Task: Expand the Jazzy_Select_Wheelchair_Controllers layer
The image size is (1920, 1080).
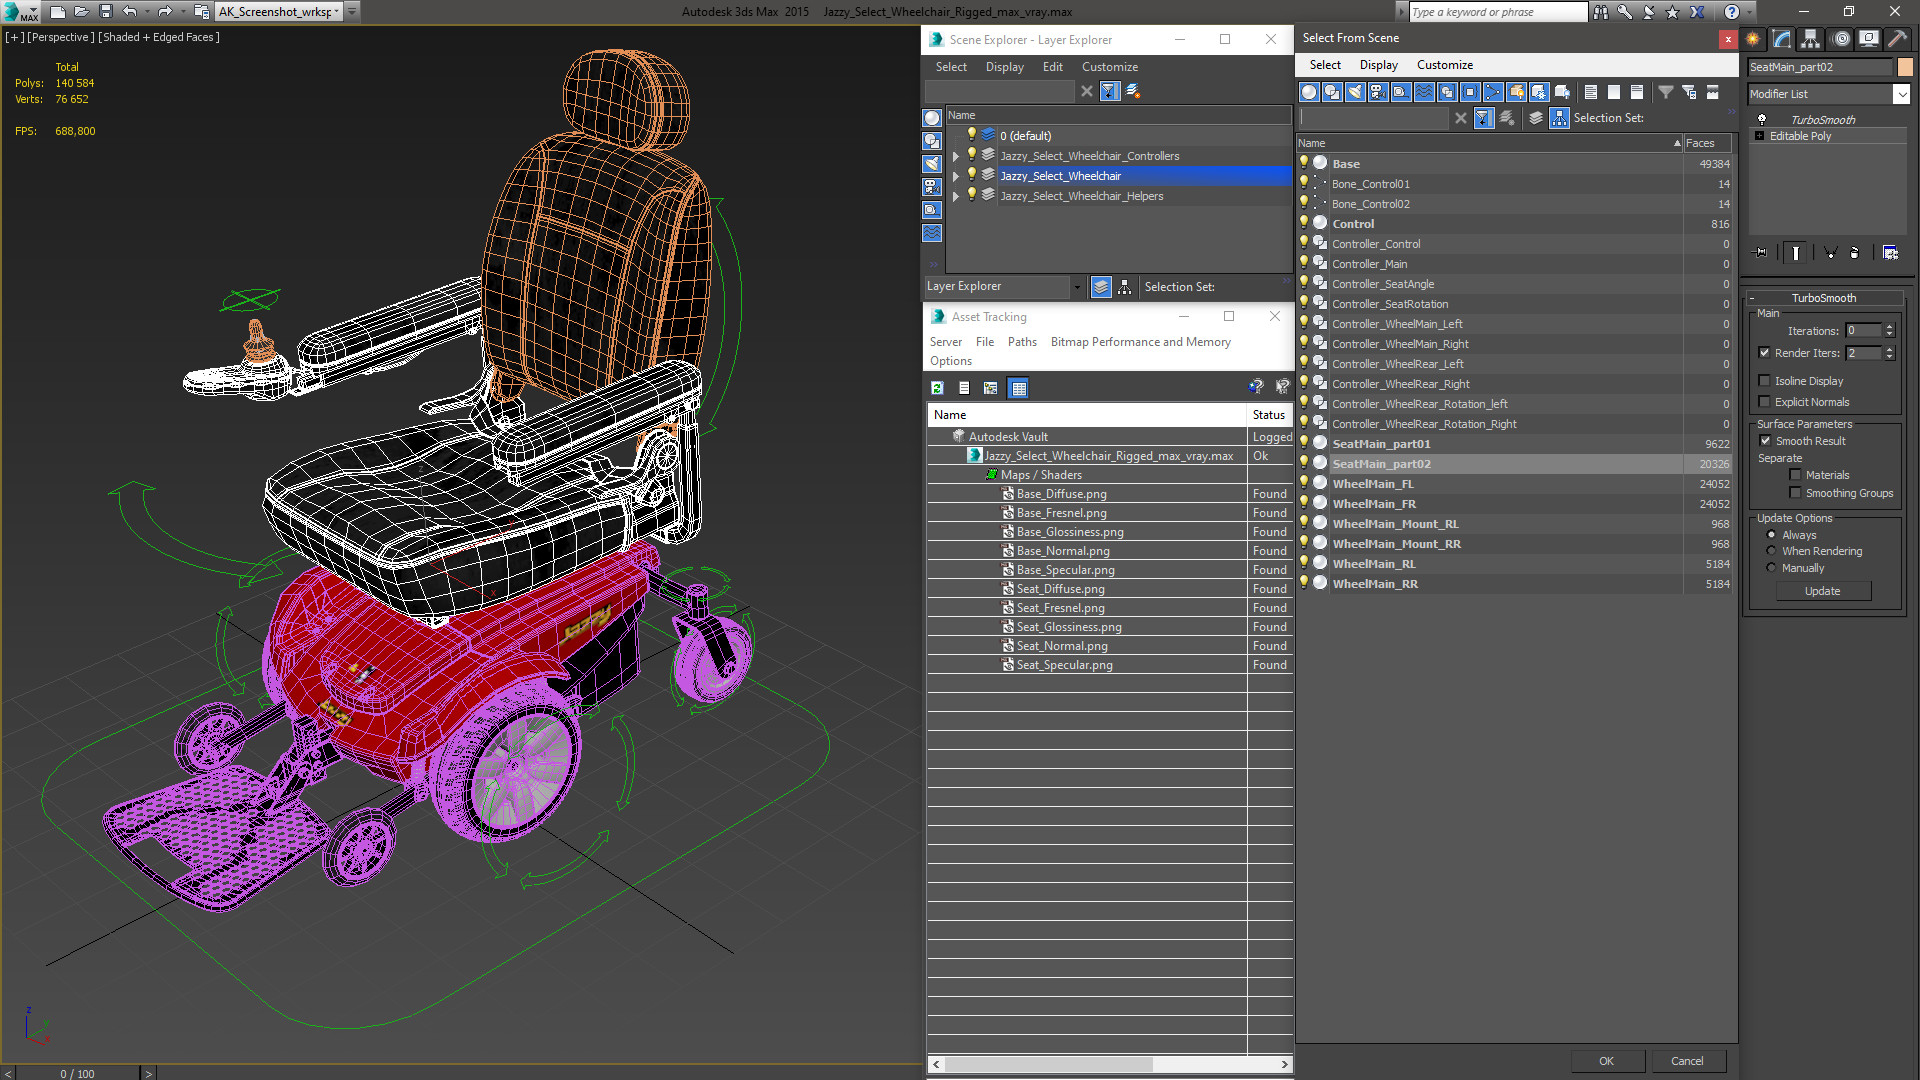Action: pyautogui.click(x=956, y=156)
